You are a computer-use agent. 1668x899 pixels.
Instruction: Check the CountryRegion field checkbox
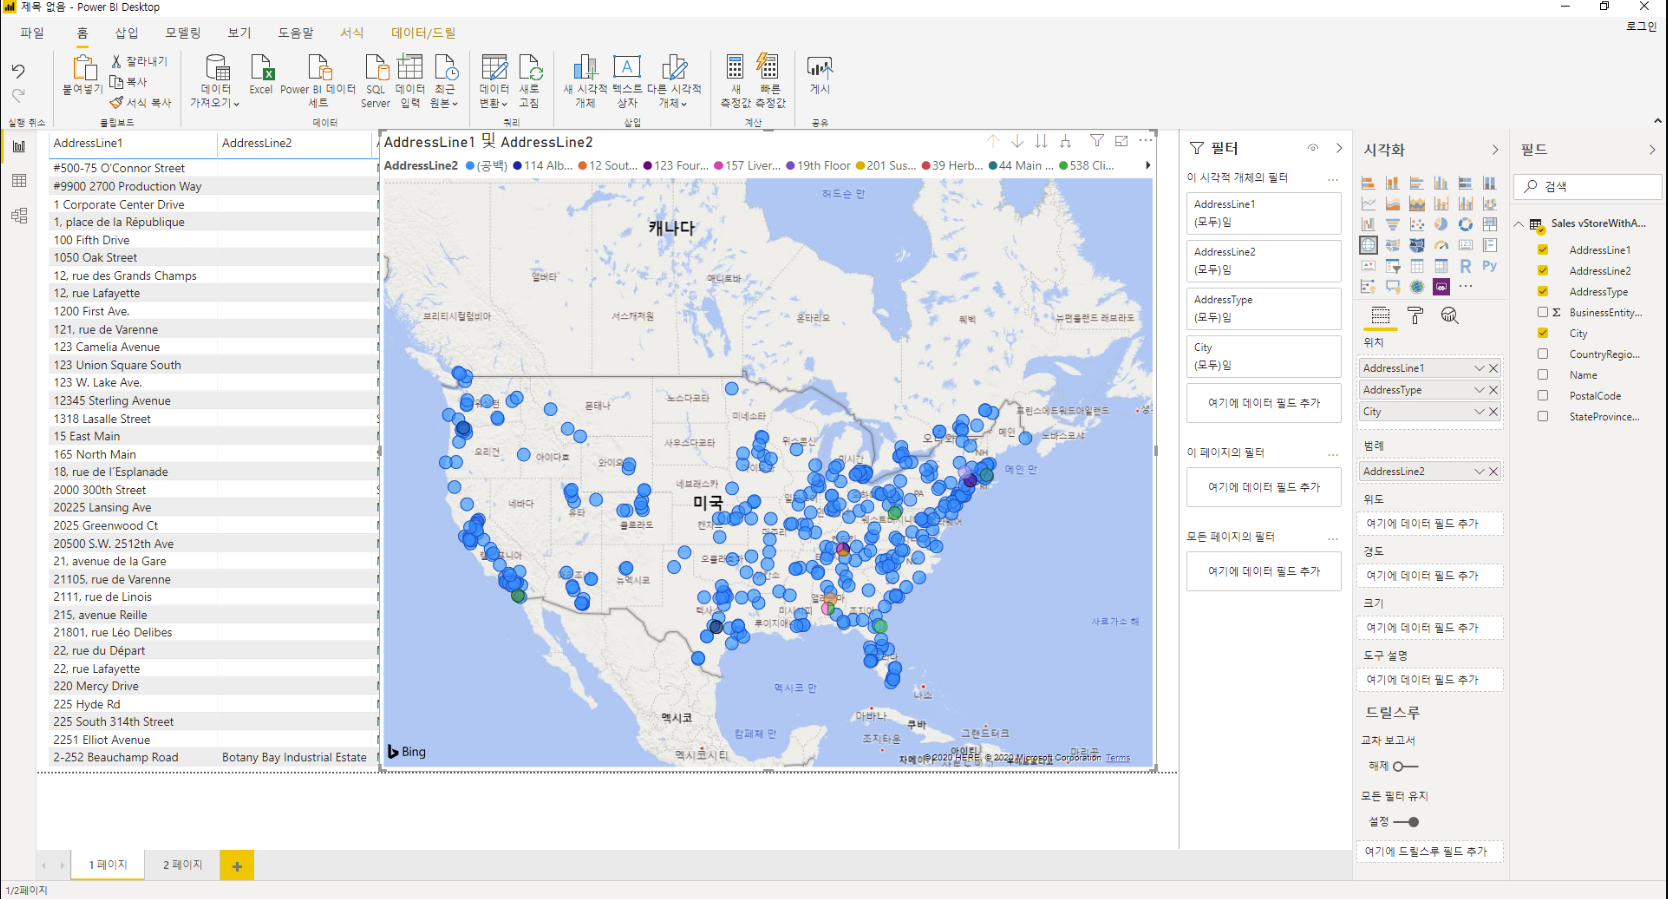tap(1543, 354)
